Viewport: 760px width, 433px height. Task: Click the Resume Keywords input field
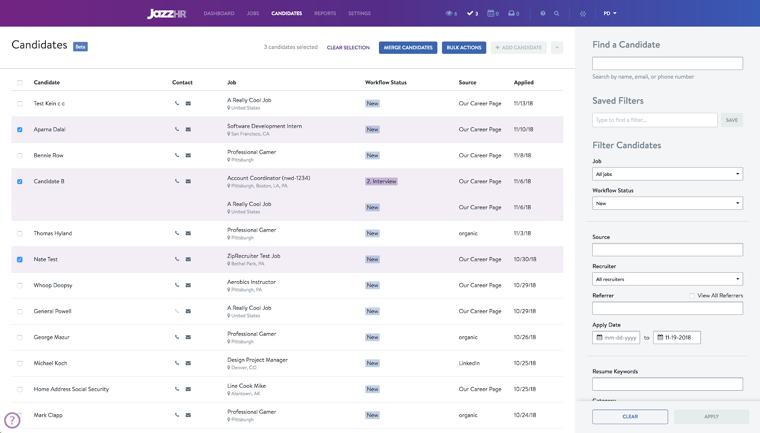click(667, 384)
